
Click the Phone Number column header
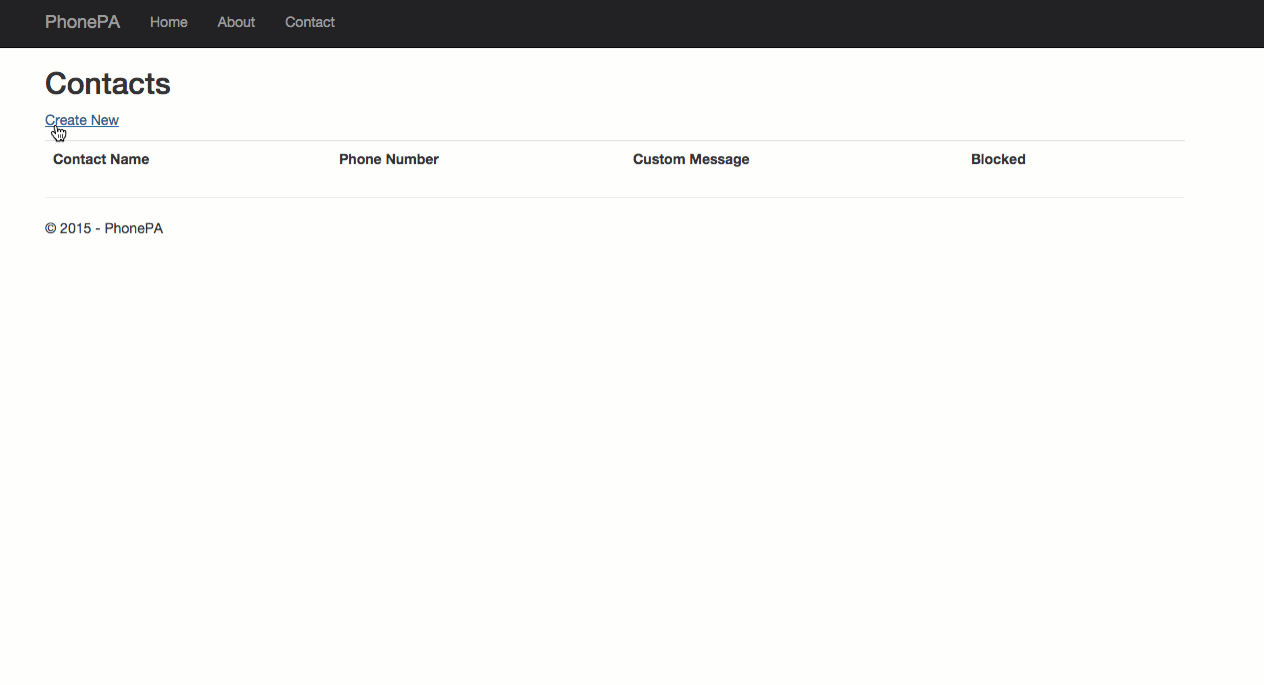click(x=388, y=159)
